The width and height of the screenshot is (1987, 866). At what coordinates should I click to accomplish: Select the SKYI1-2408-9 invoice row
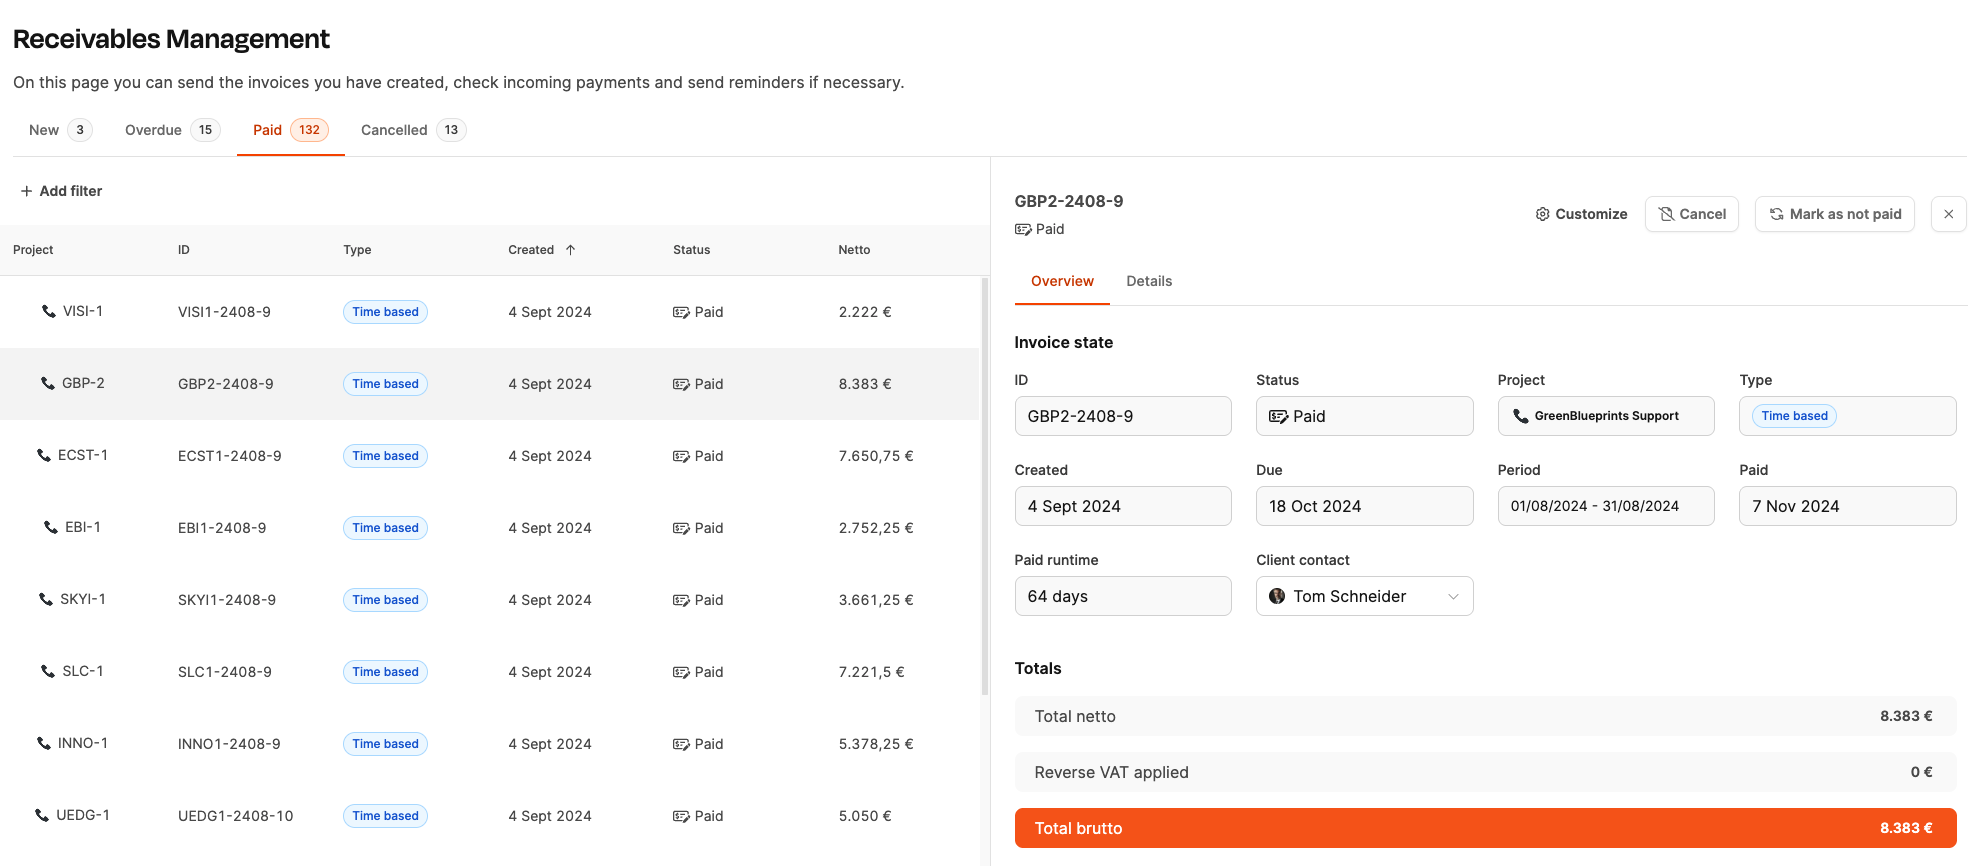(x=489, y=600)
